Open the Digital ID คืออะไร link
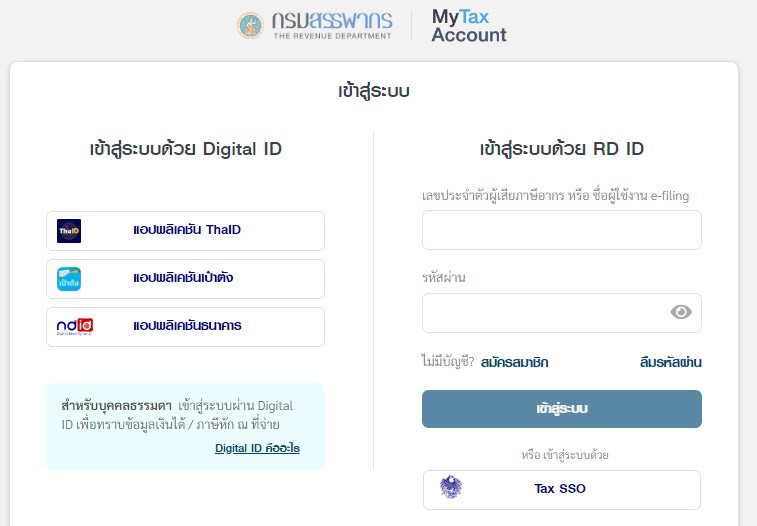This screenshot has height=526, width=757. point(257,448)
